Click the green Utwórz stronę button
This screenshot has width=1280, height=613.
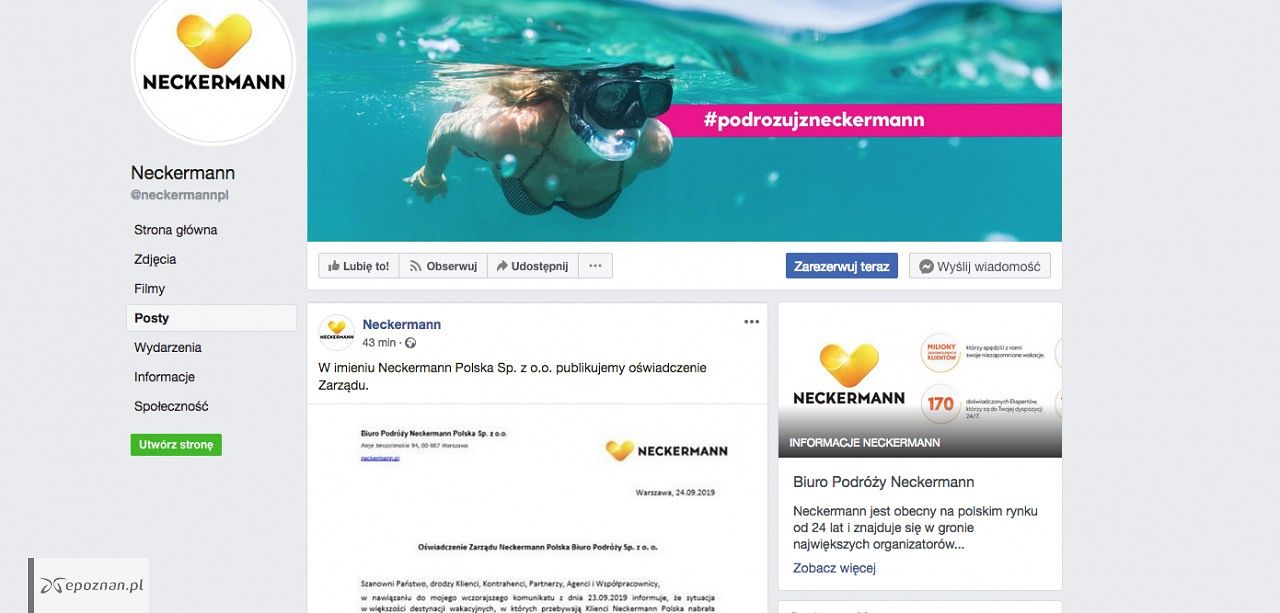click(x=176, y=445)
